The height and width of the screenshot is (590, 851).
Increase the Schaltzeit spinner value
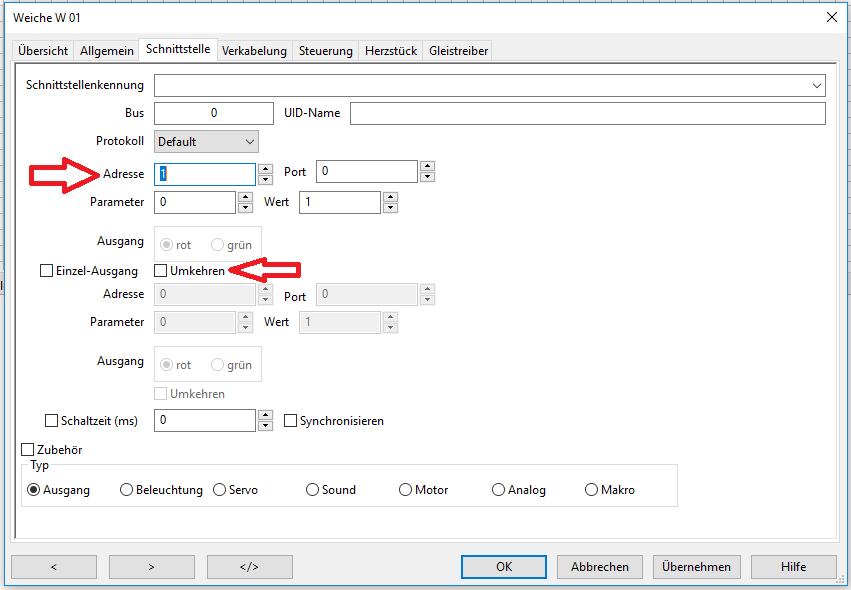265,415
